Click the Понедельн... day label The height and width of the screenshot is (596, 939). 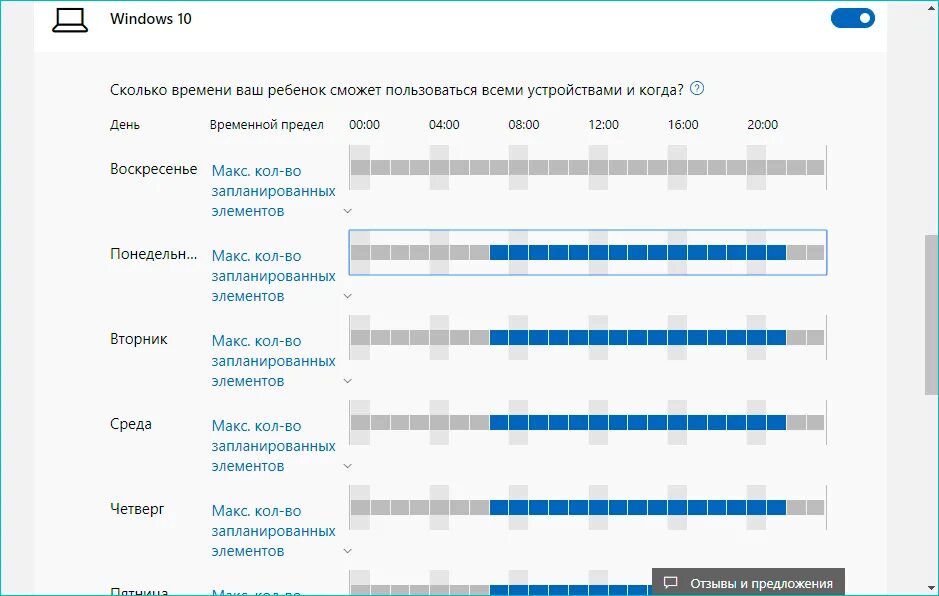click(x=153, y=254)
